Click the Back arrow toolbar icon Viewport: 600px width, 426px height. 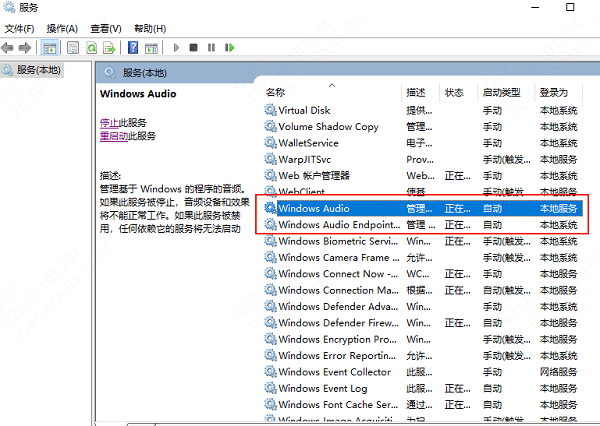tap(7, 48)
